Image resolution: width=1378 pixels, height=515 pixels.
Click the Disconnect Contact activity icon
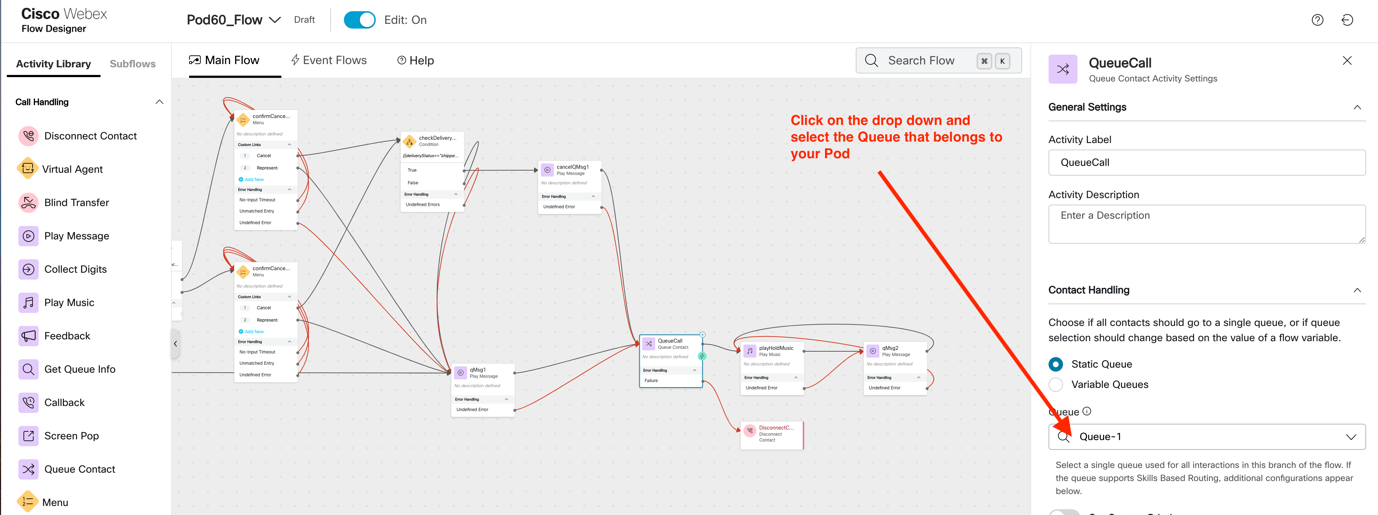28,136
